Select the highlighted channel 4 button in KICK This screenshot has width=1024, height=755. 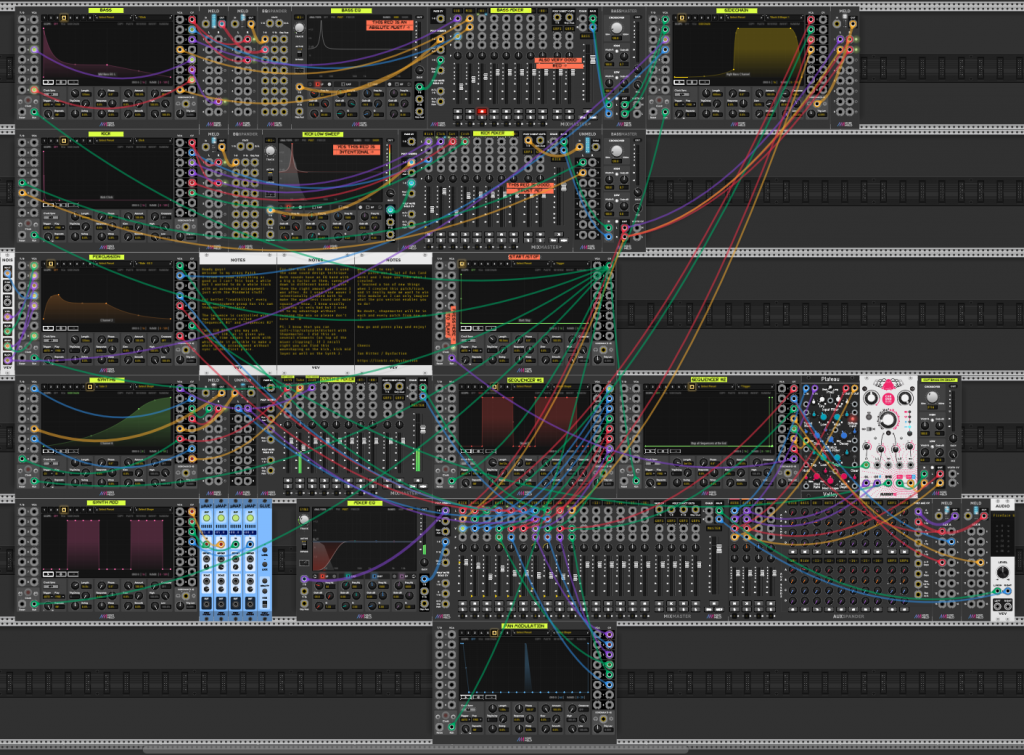[63, 140]
